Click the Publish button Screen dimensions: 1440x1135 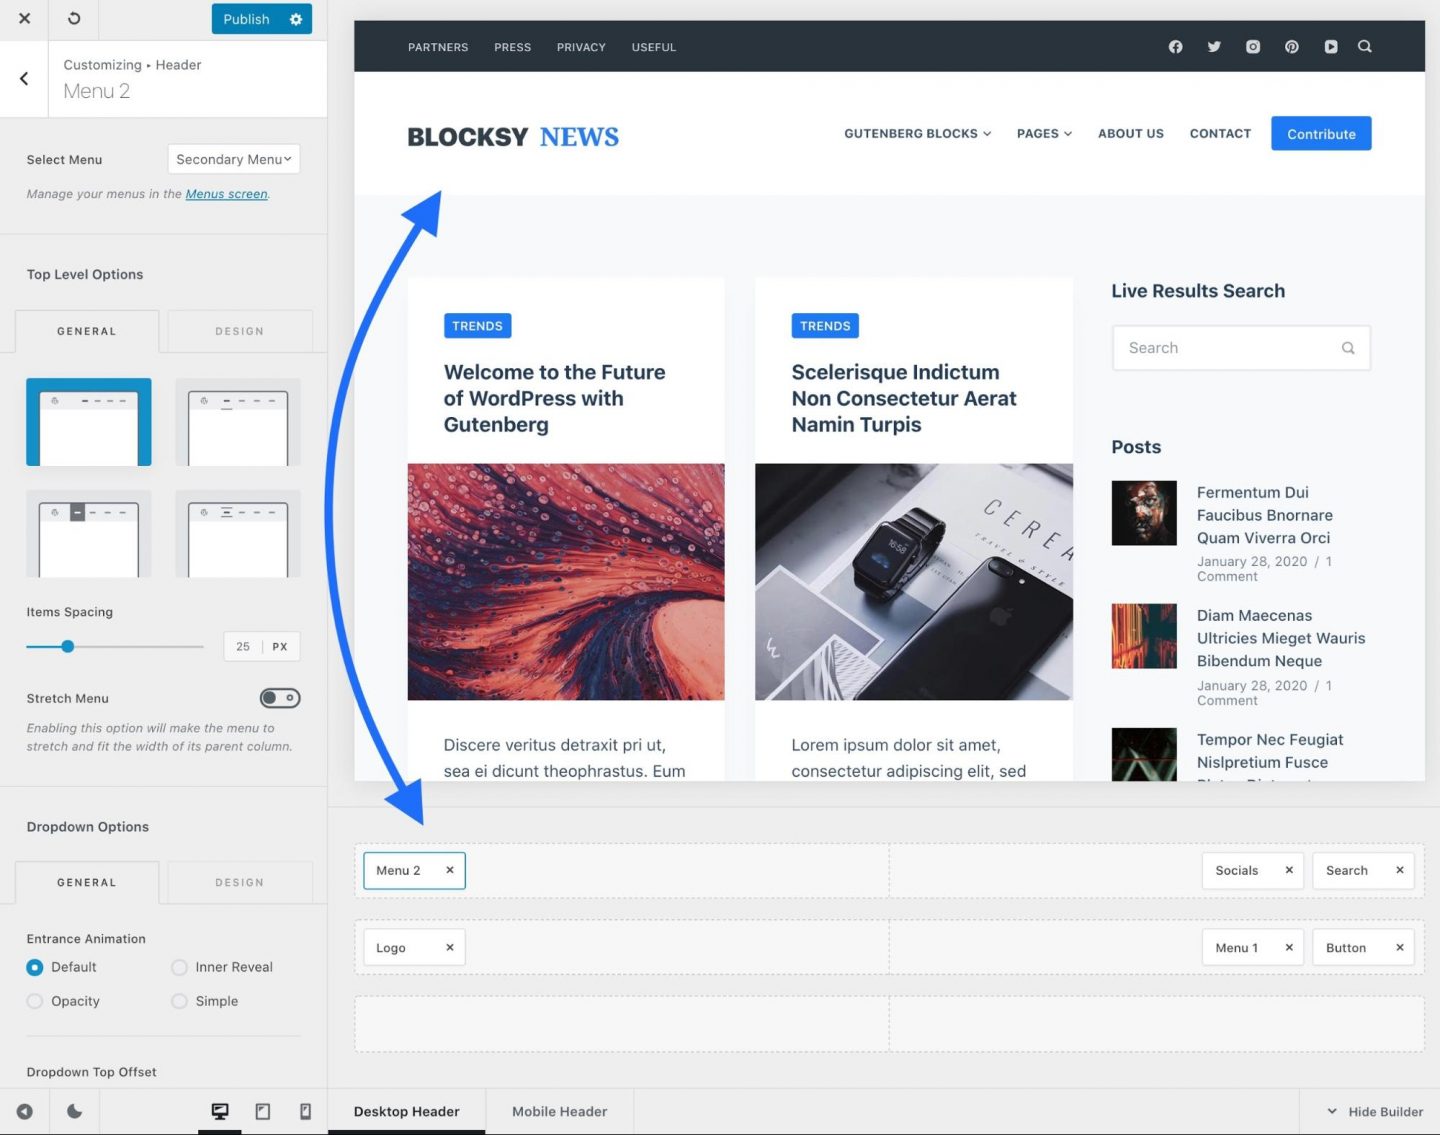[x=247, y=19]
